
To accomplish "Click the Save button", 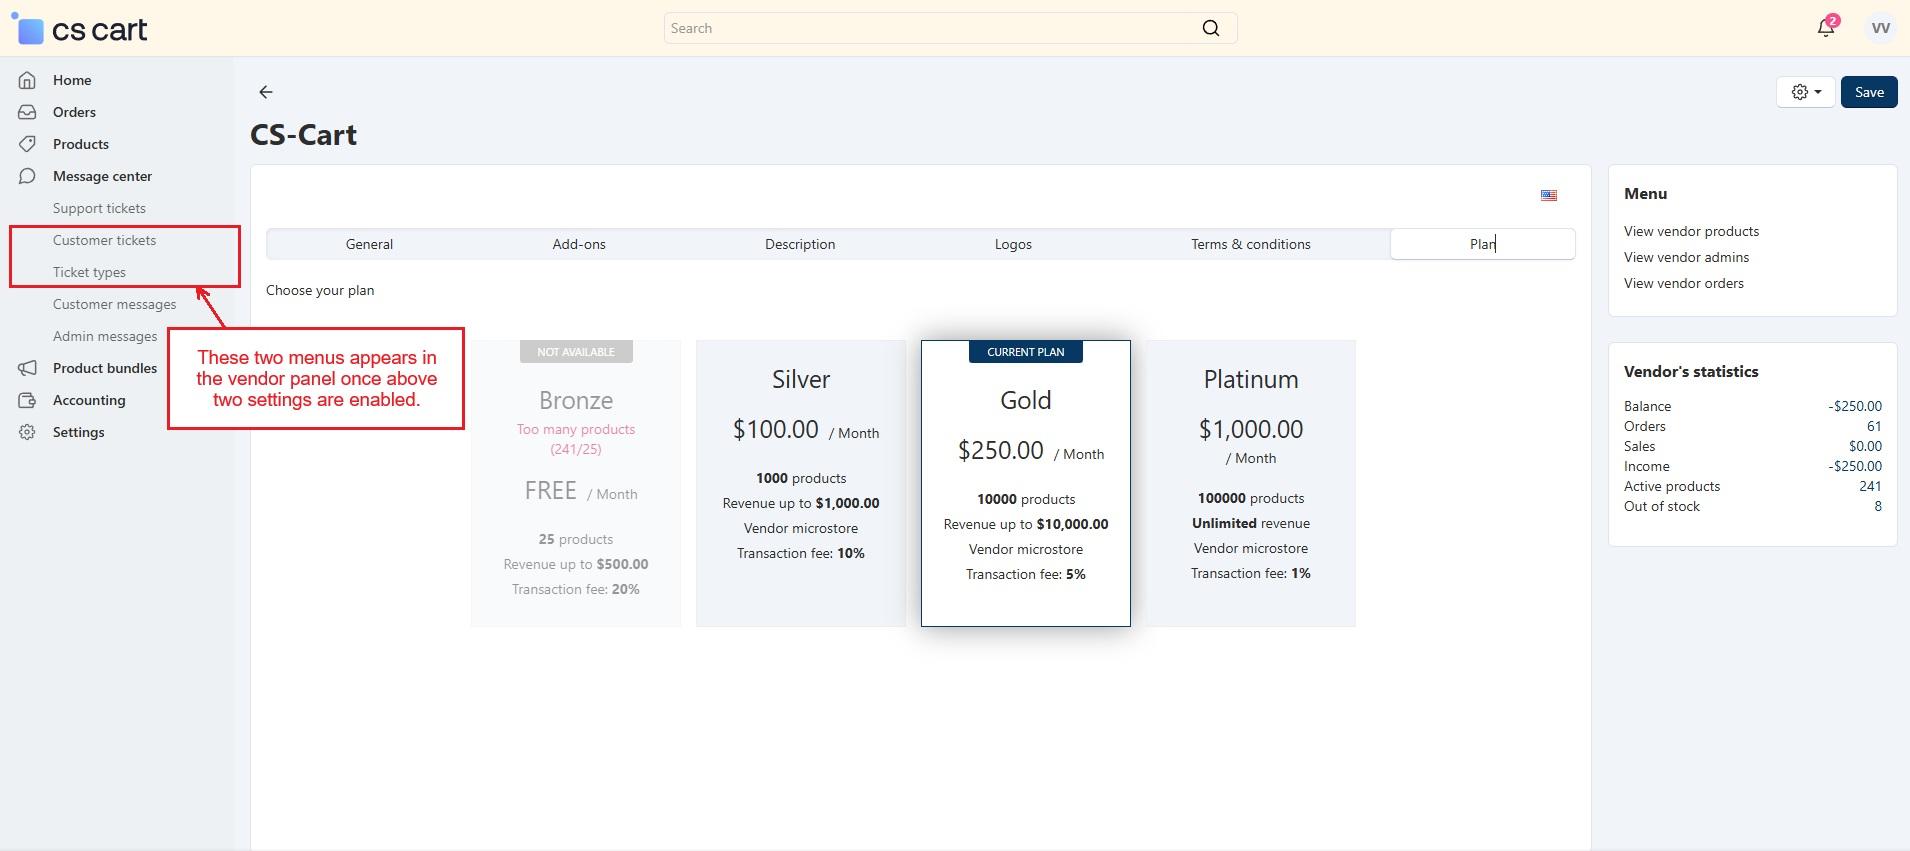I will click(1868, 92).
